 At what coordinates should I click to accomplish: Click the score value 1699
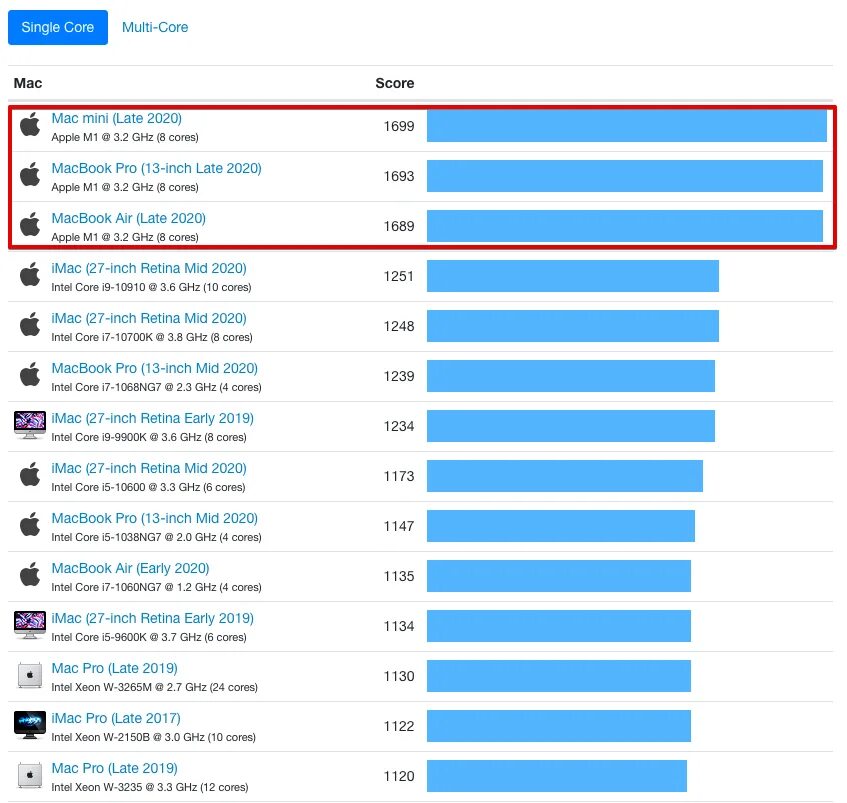click(x=399, y=126)
